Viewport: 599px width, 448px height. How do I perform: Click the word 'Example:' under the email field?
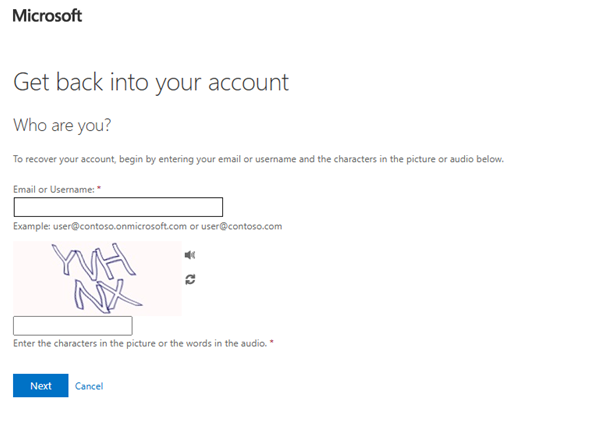point(32,226)
